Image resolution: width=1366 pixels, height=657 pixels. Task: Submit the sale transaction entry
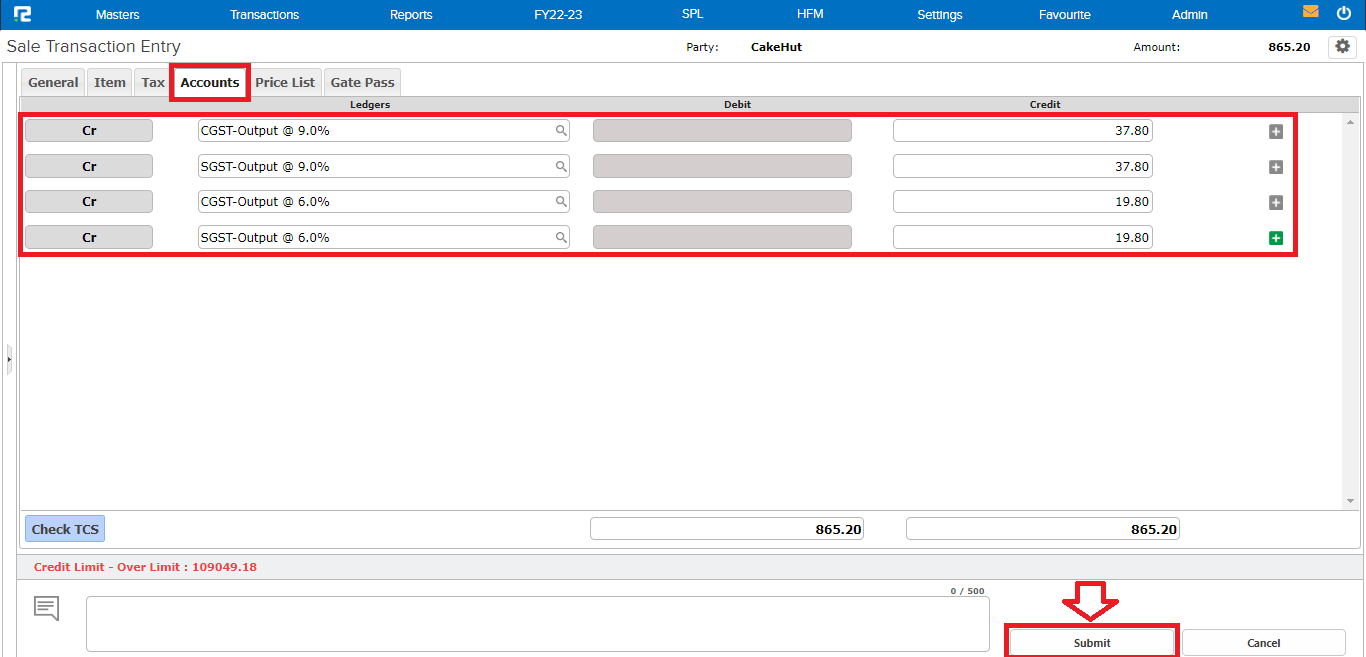(1090, 642)
